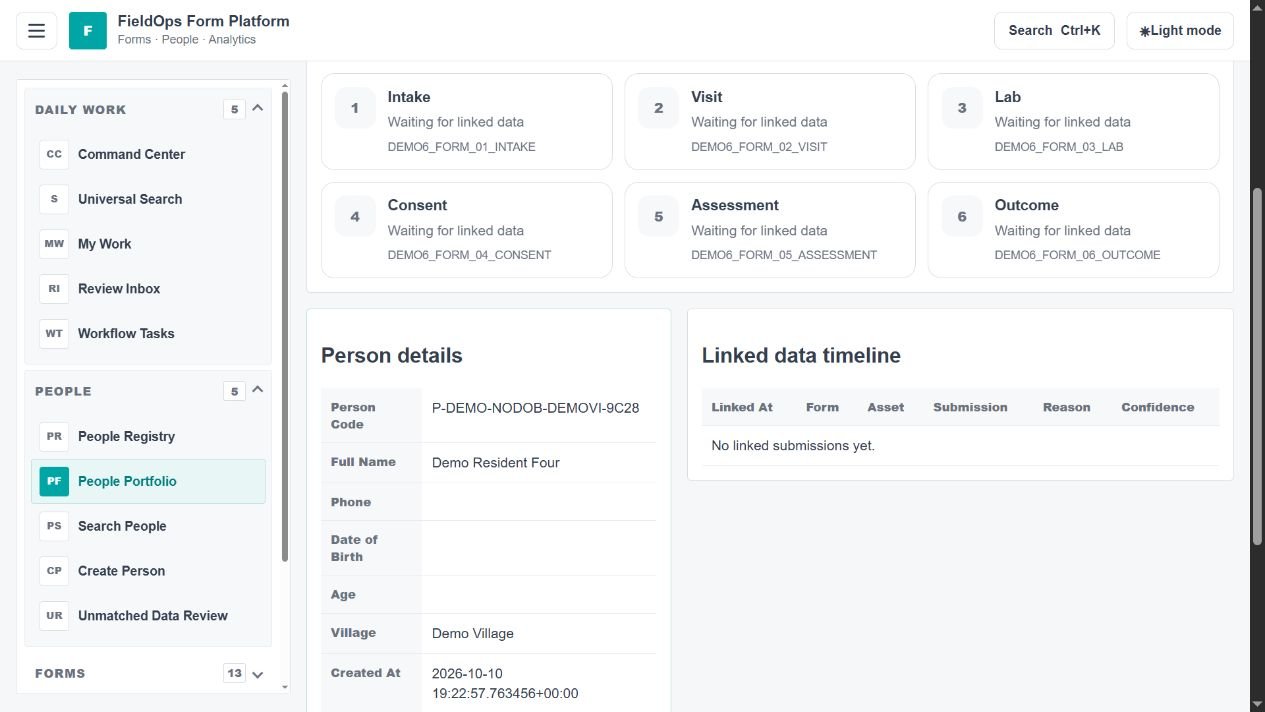1265x712 pixels.
Task: Open Create Person page
Action: click(x=148, y=571)
